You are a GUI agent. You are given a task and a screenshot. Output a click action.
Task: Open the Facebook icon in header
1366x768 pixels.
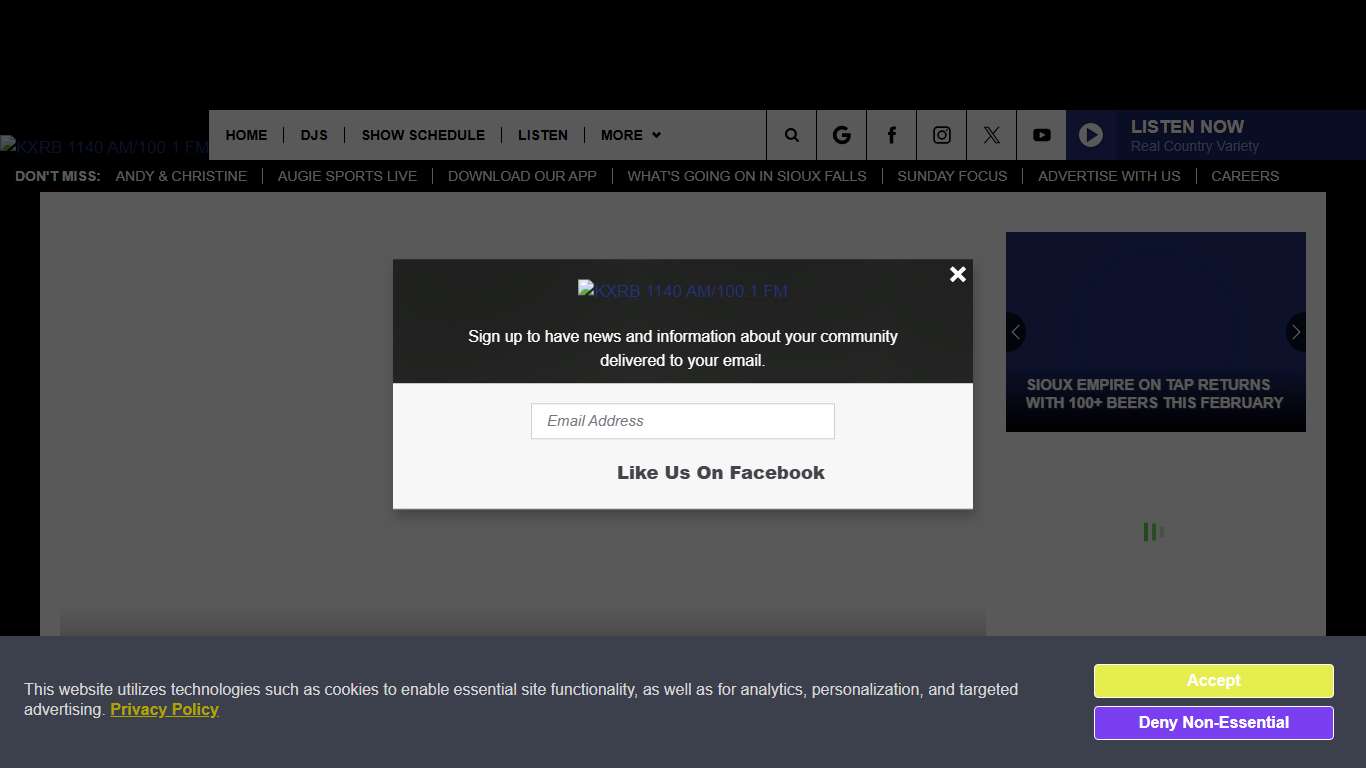tap(891, 135)
